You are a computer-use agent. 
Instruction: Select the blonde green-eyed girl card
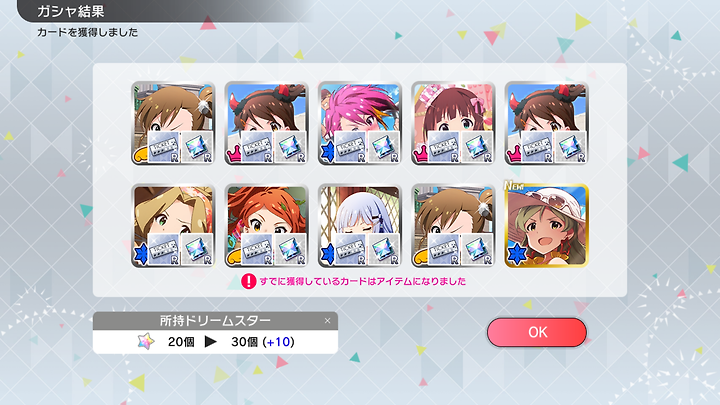pyautogui.click(x=173, y=225)
